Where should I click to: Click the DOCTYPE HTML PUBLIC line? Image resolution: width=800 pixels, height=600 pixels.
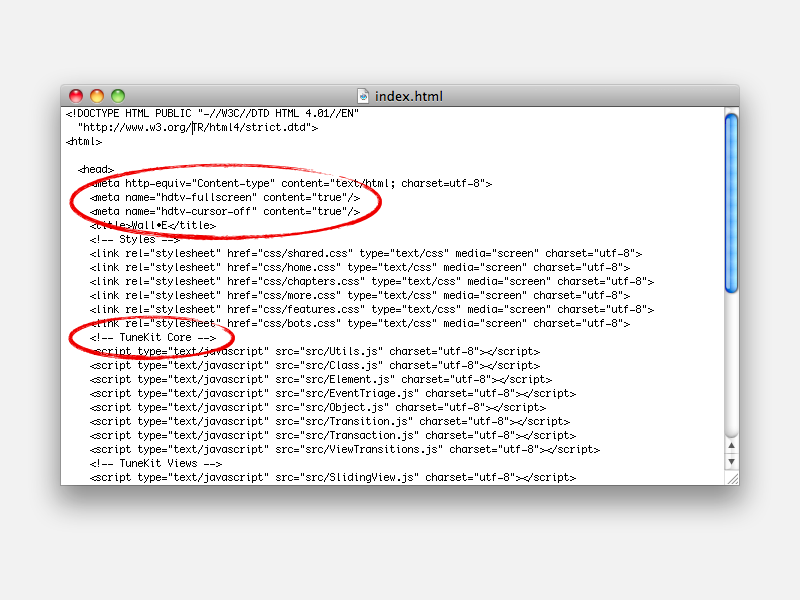coord(212,113)
